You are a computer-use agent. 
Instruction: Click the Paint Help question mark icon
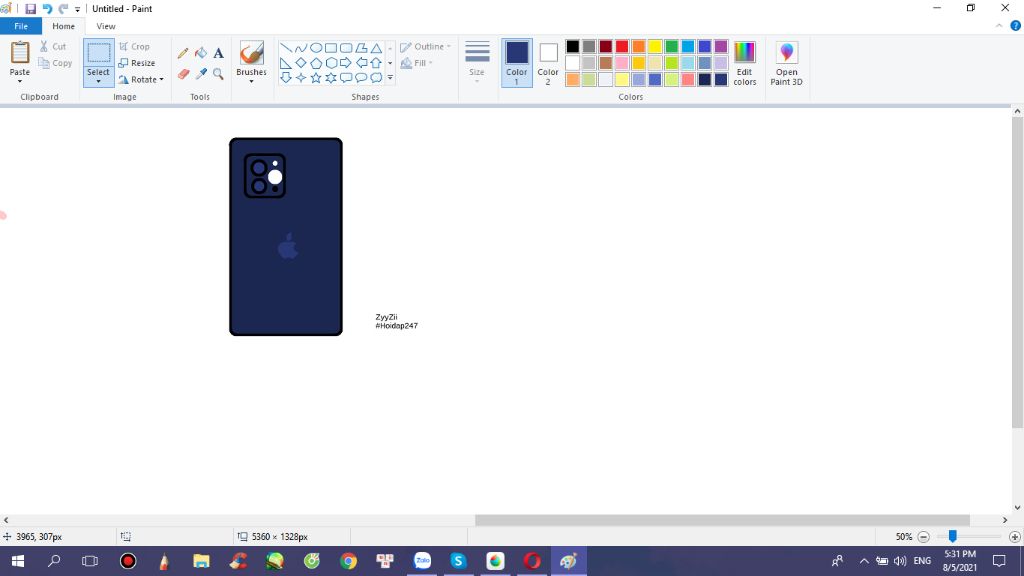(1016, 26)
